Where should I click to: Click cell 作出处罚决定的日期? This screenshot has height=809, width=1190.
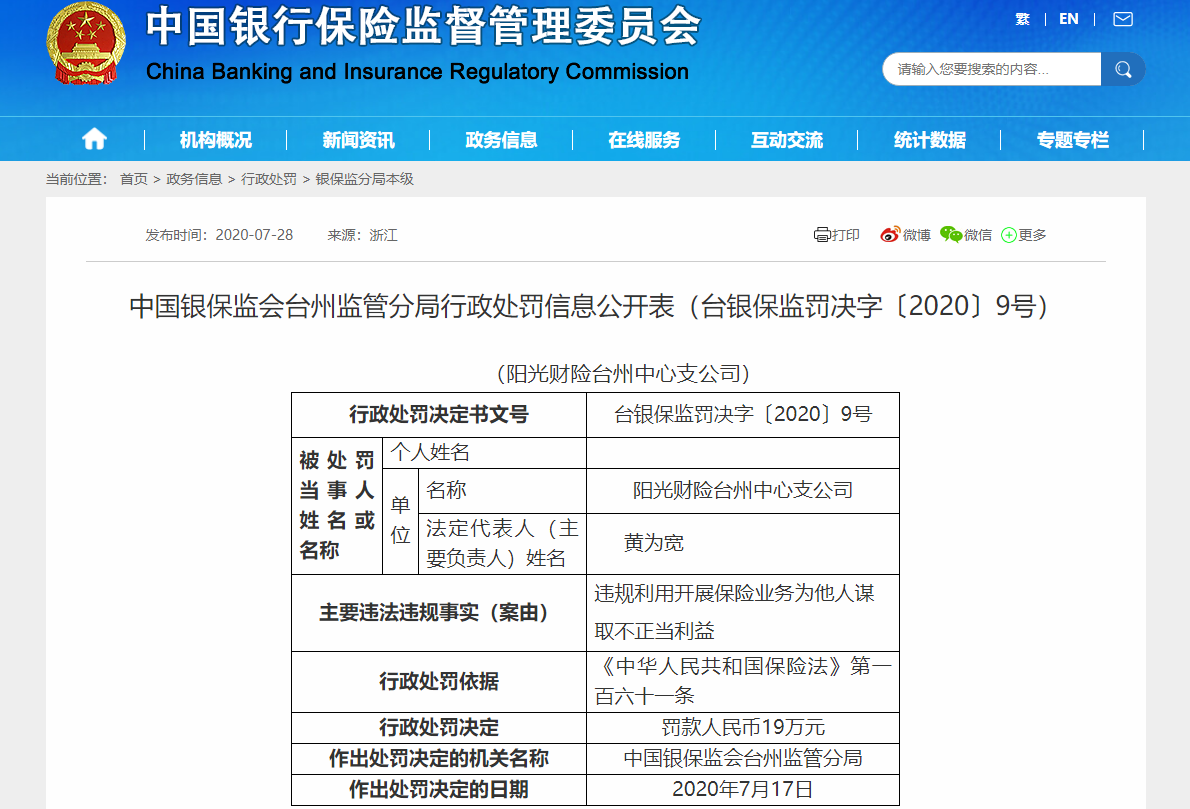[x=439, y=789]
